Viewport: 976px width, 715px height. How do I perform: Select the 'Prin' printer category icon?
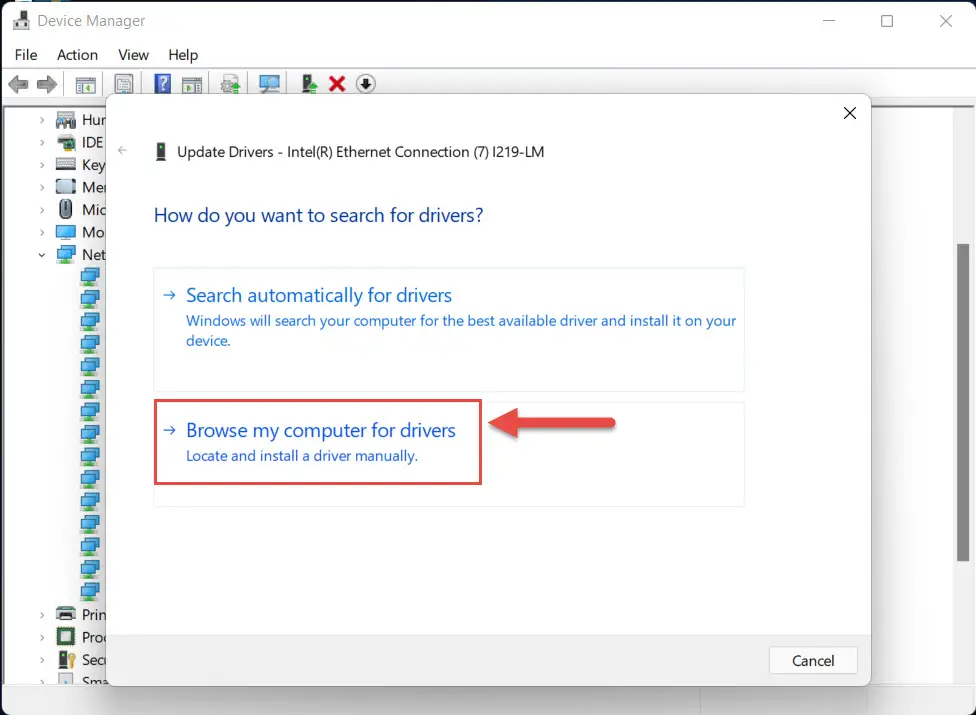(66, 614)
